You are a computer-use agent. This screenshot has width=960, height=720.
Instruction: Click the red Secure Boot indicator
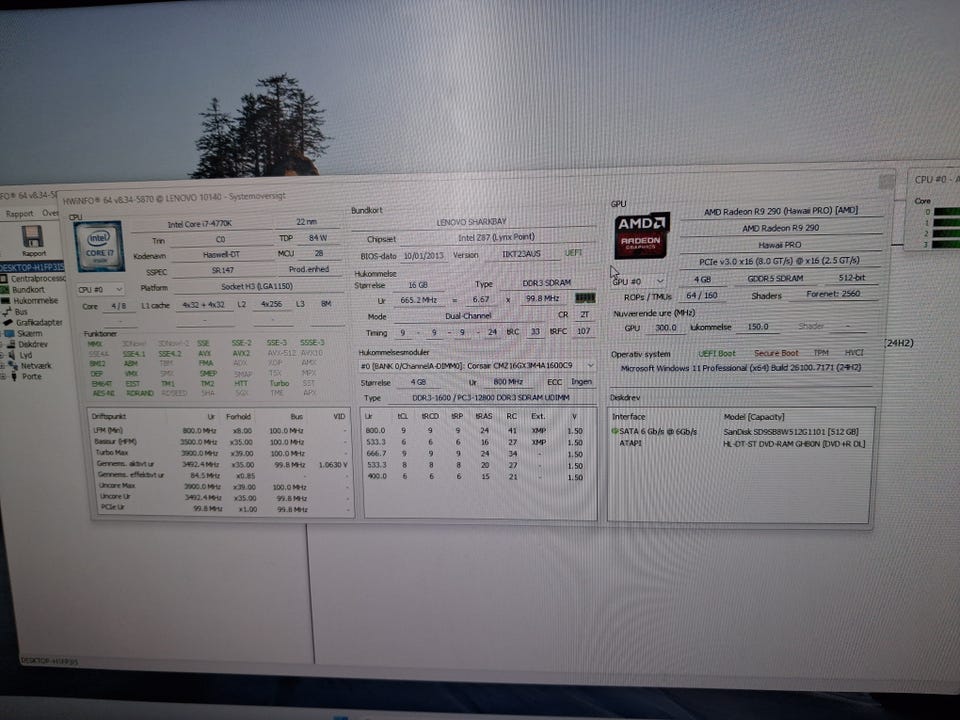point(776,353)
